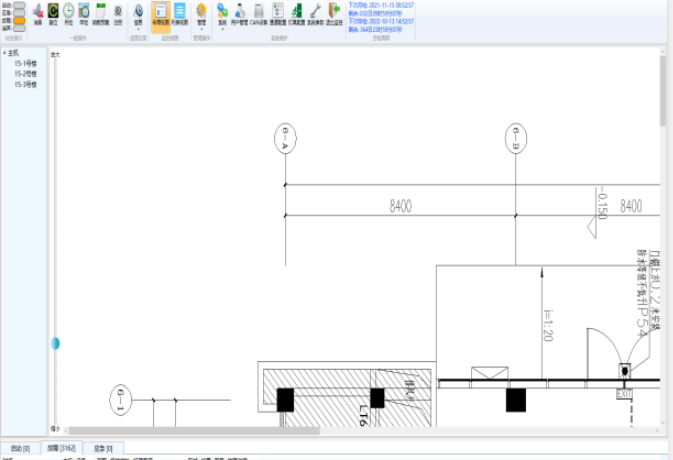Open the 信息 records dropdown

[138, 13]
